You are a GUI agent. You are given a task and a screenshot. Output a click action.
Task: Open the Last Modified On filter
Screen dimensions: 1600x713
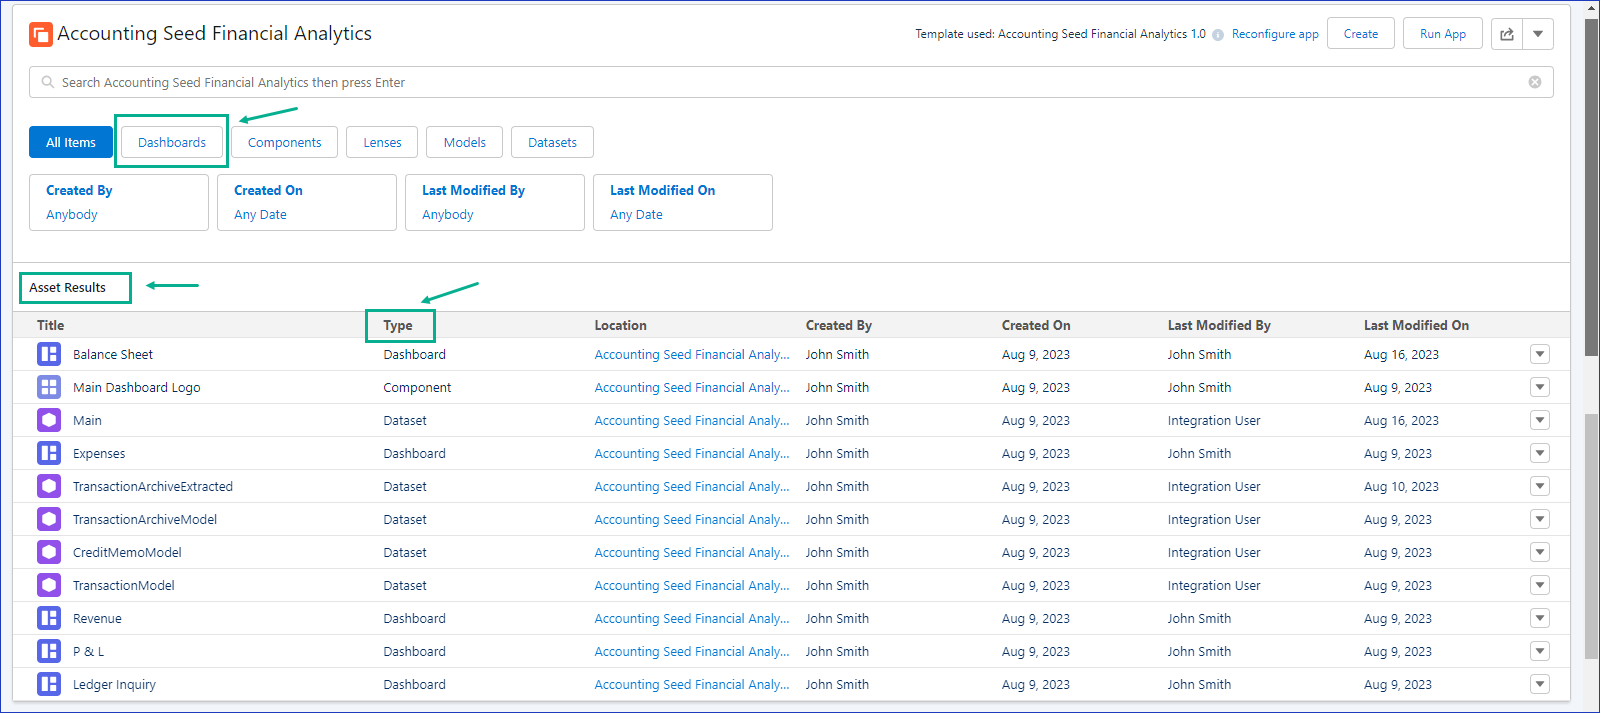(683, 202)
